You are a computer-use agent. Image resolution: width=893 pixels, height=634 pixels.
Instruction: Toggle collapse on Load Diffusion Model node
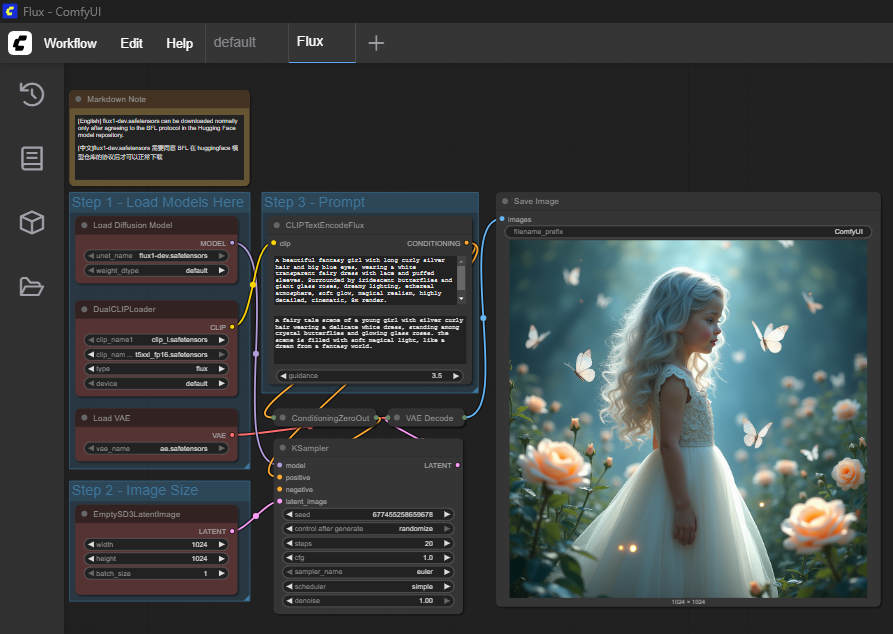pyautogui.click(x=85, y=225)
